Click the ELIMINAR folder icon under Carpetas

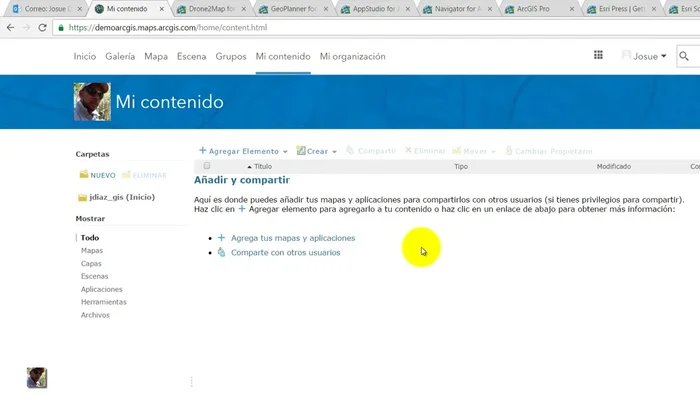(x=126, y=175)
